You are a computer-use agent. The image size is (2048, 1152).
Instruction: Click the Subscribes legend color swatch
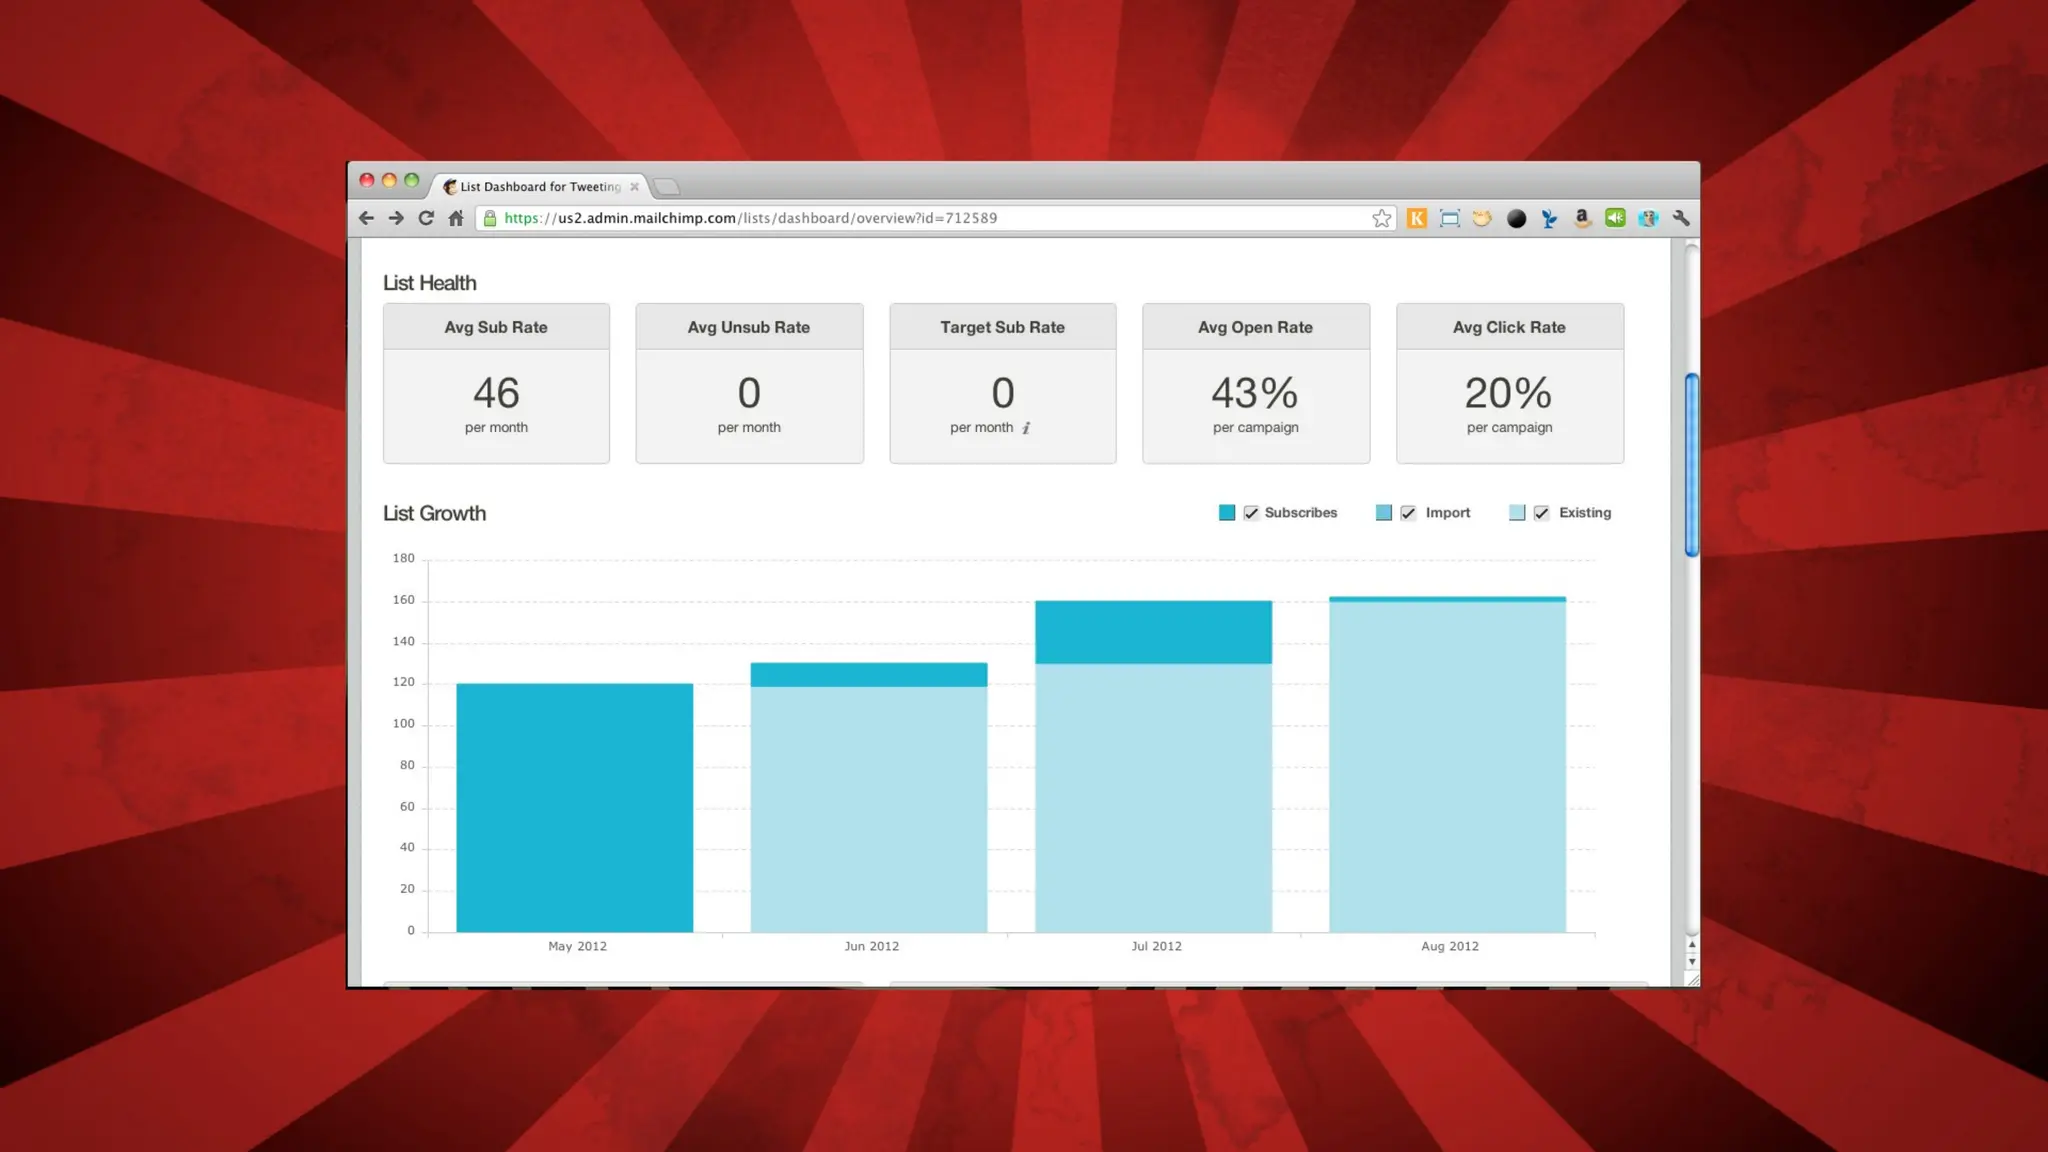click(1227, 513)
